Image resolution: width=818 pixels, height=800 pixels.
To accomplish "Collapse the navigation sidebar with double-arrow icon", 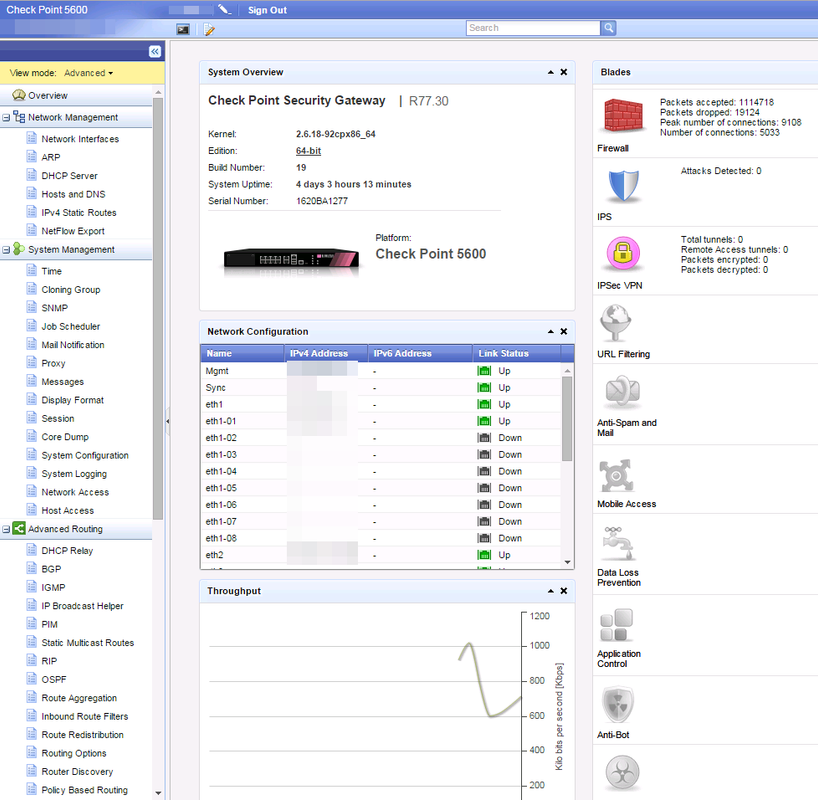I will click(x=154, y=51).
